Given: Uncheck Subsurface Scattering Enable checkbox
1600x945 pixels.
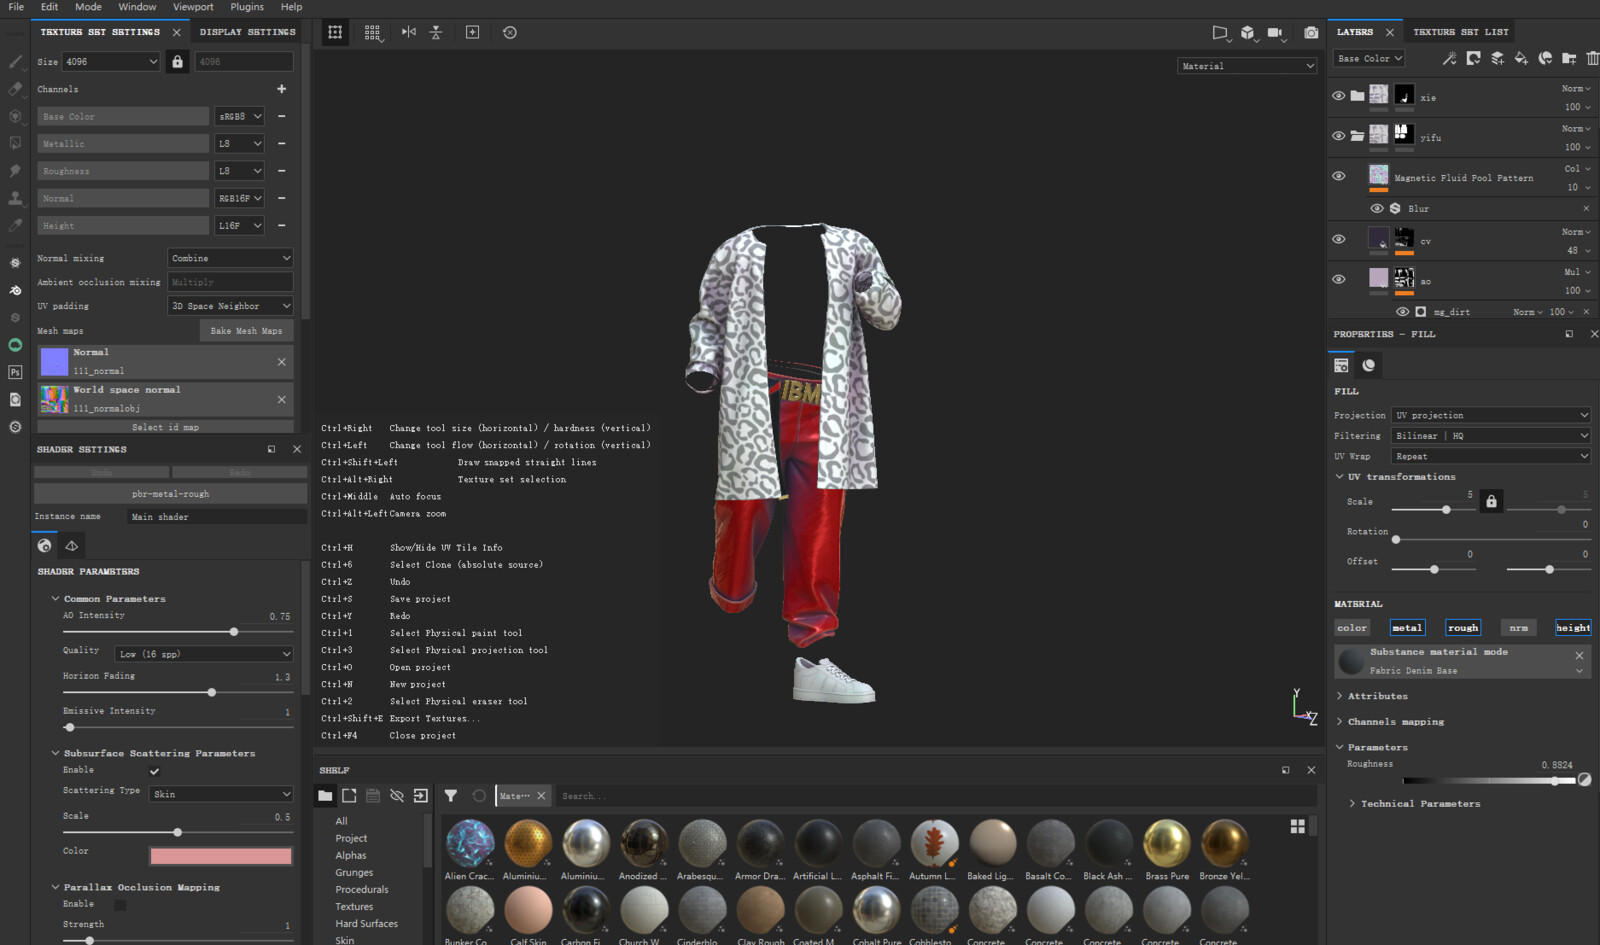Looking at the screenshot, I should tap(154, 771).
